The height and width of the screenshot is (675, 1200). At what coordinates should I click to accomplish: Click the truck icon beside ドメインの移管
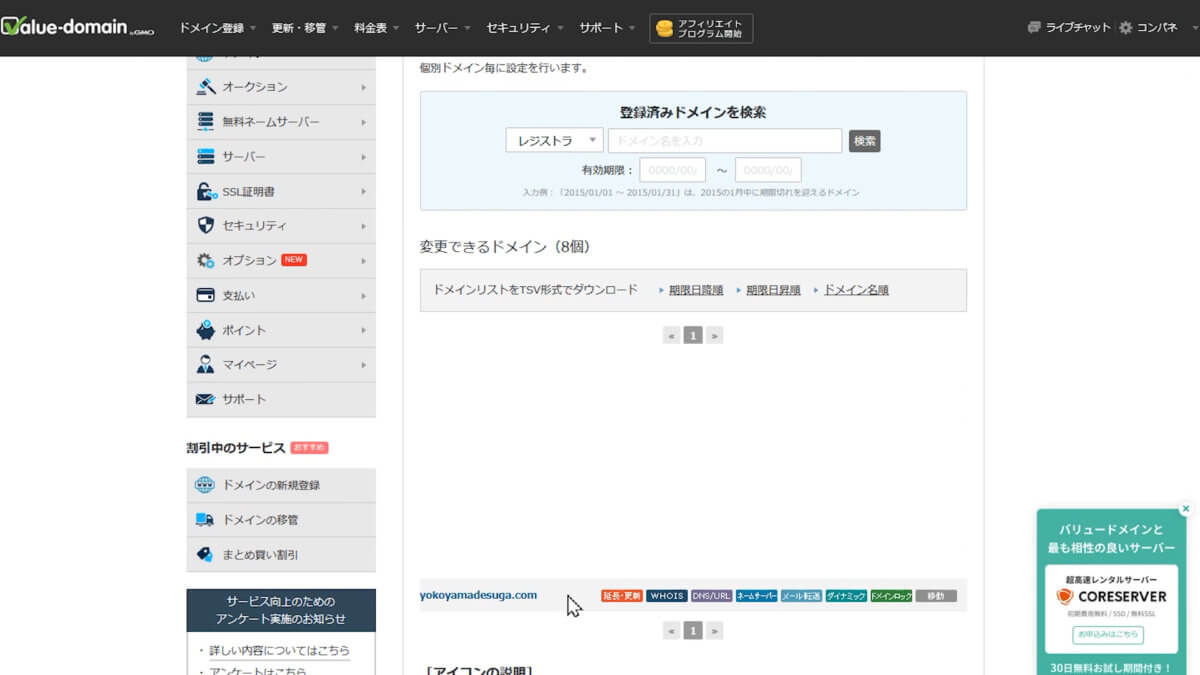click(205, 520)
